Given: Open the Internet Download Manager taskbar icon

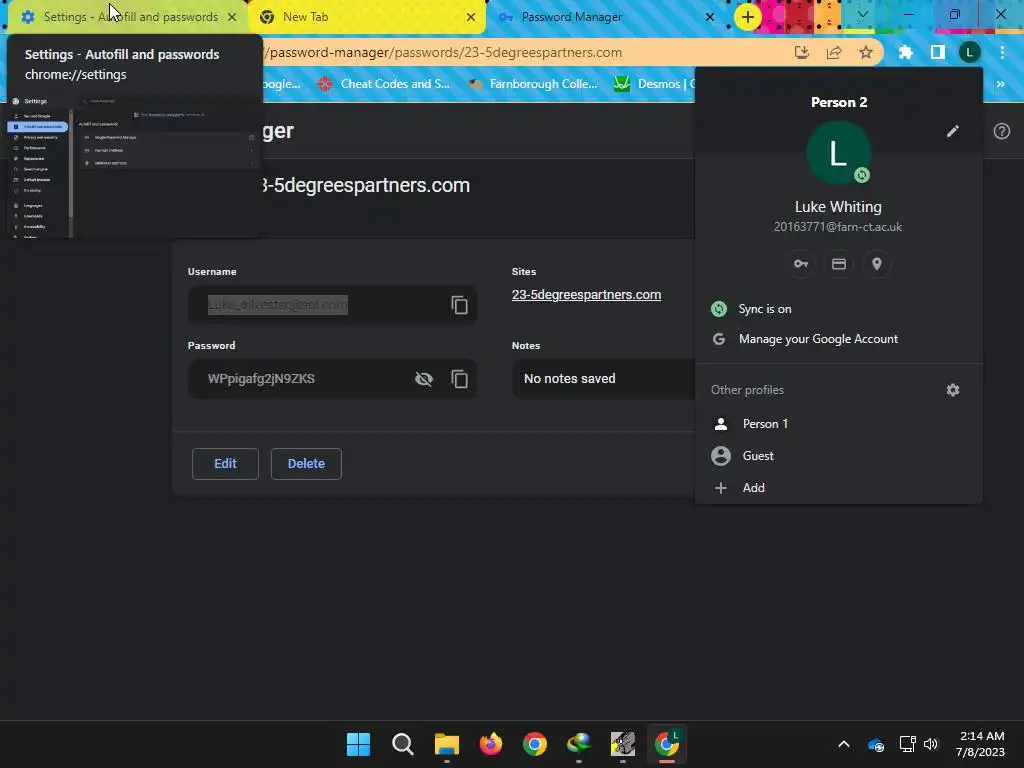Looking at the screenshot, I should 579,744.
